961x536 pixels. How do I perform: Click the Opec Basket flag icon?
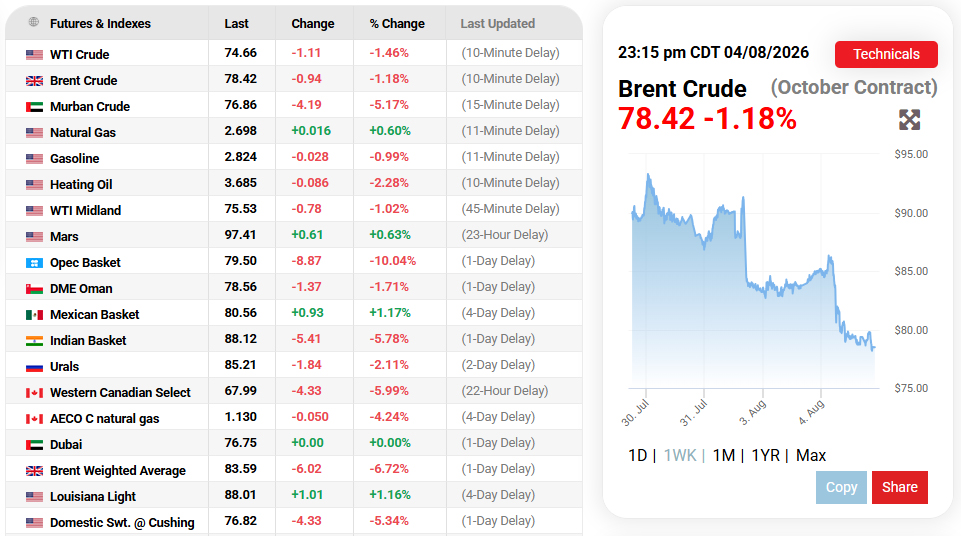pyautogui.click(x=34, y=263)
